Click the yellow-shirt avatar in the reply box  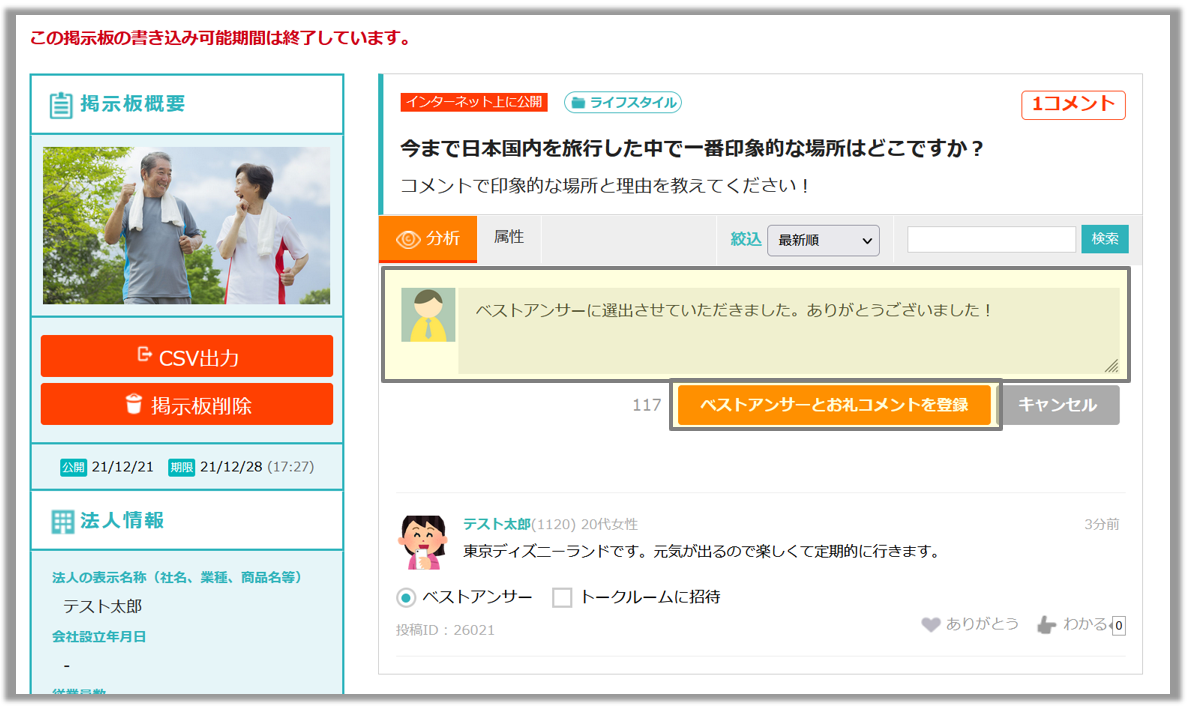(x=428, y=315)
